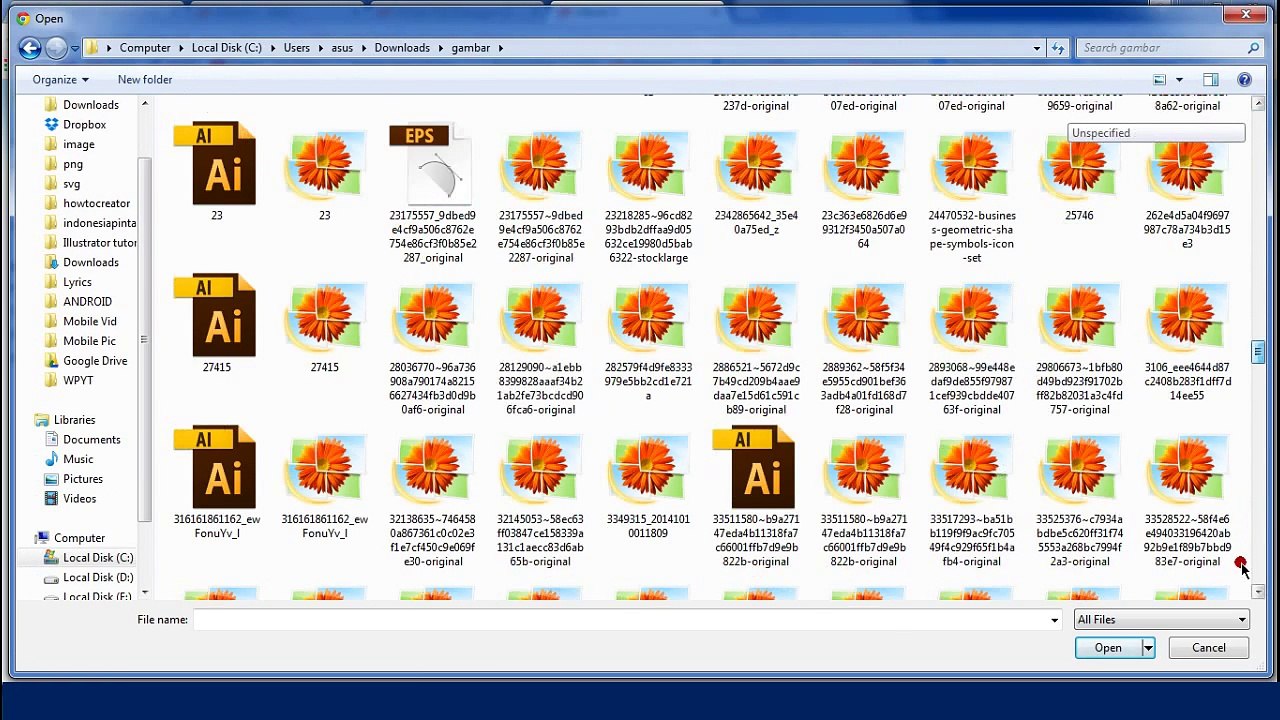The image size is (1280, 720).
Task: Select the picture file named 27415
Action: pos(324,324)
